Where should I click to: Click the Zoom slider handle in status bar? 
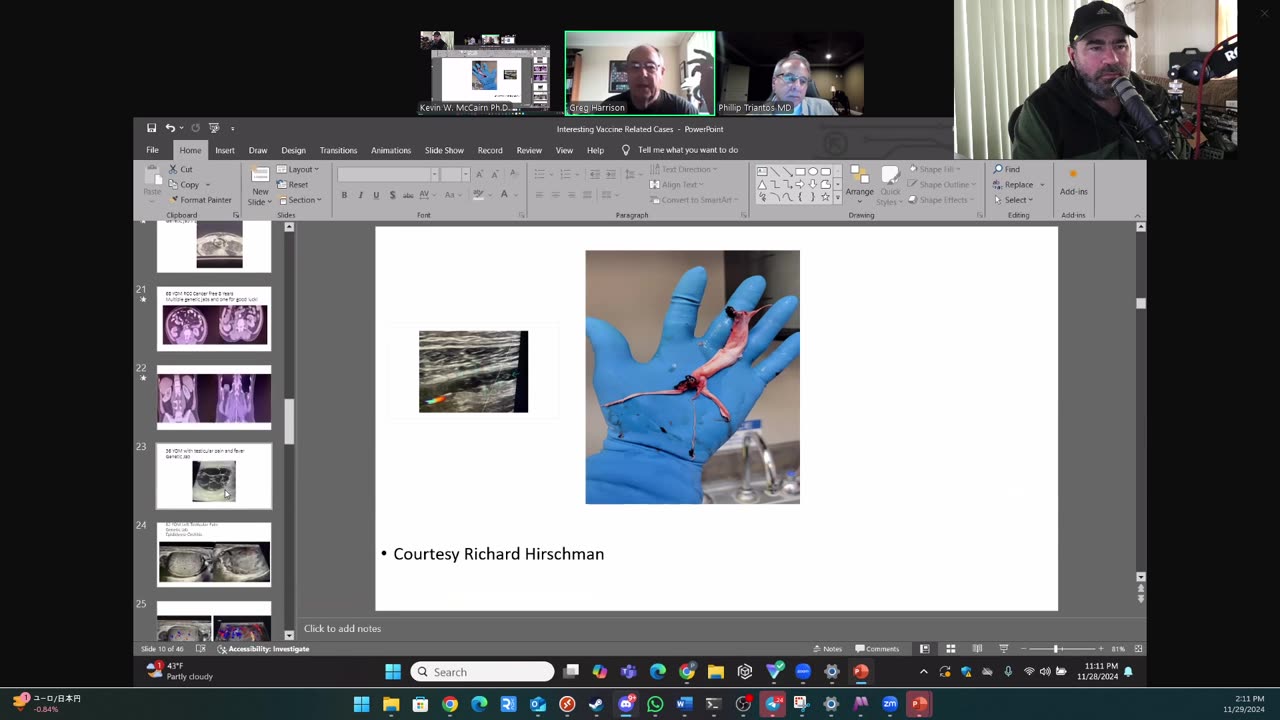1056,649
